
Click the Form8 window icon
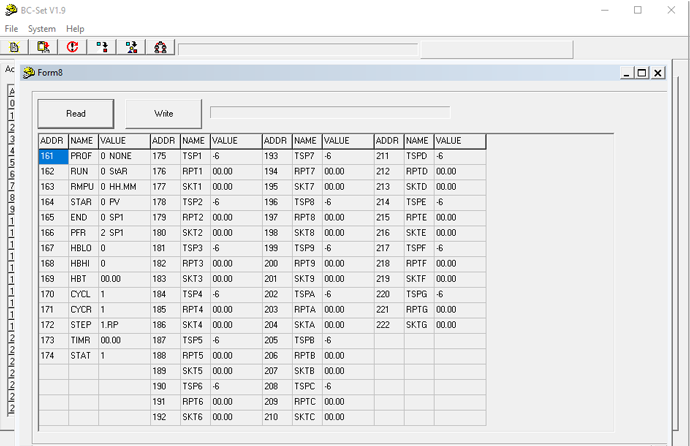click(x=29, y=73)
